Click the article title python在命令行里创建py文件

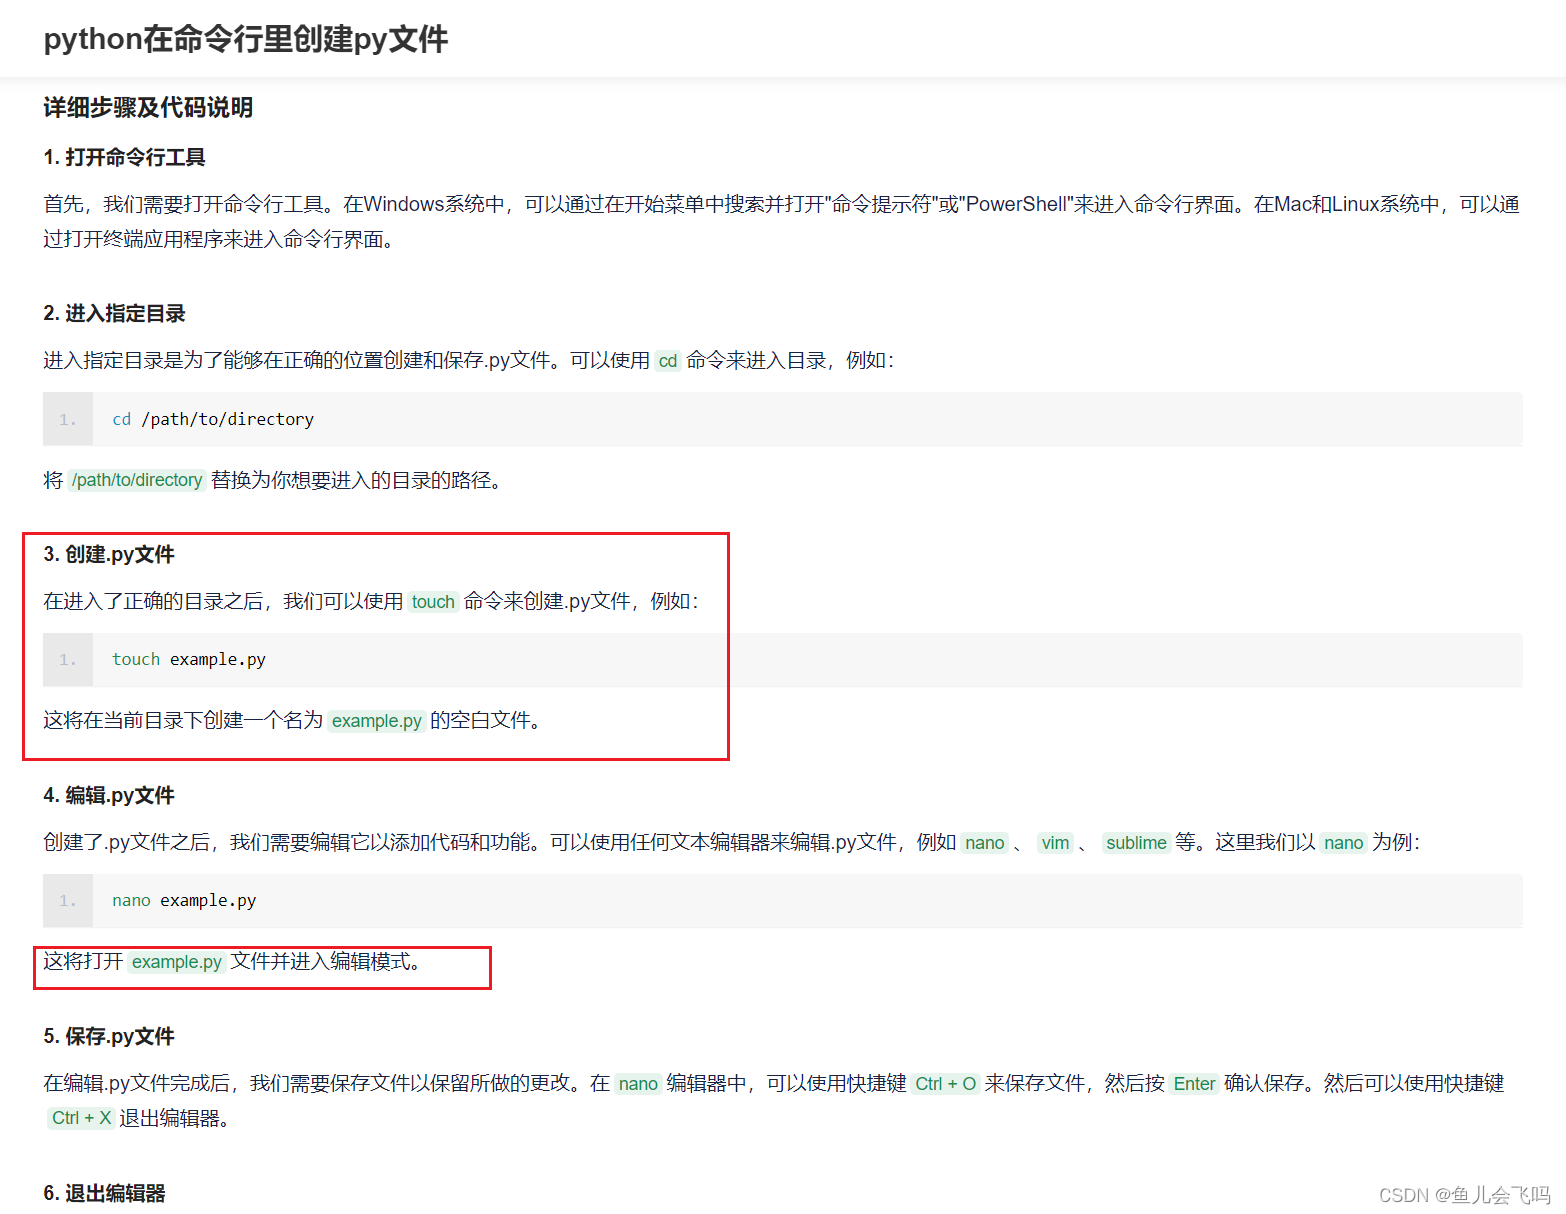point(246,39)
